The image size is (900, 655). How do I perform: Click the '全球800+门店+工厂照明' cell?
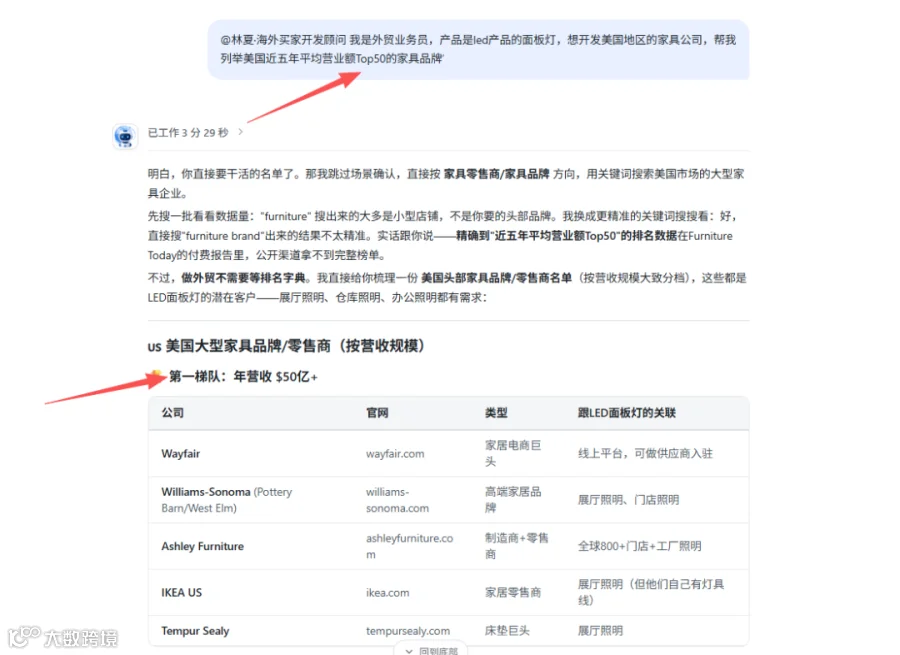[x=639, y=546]
